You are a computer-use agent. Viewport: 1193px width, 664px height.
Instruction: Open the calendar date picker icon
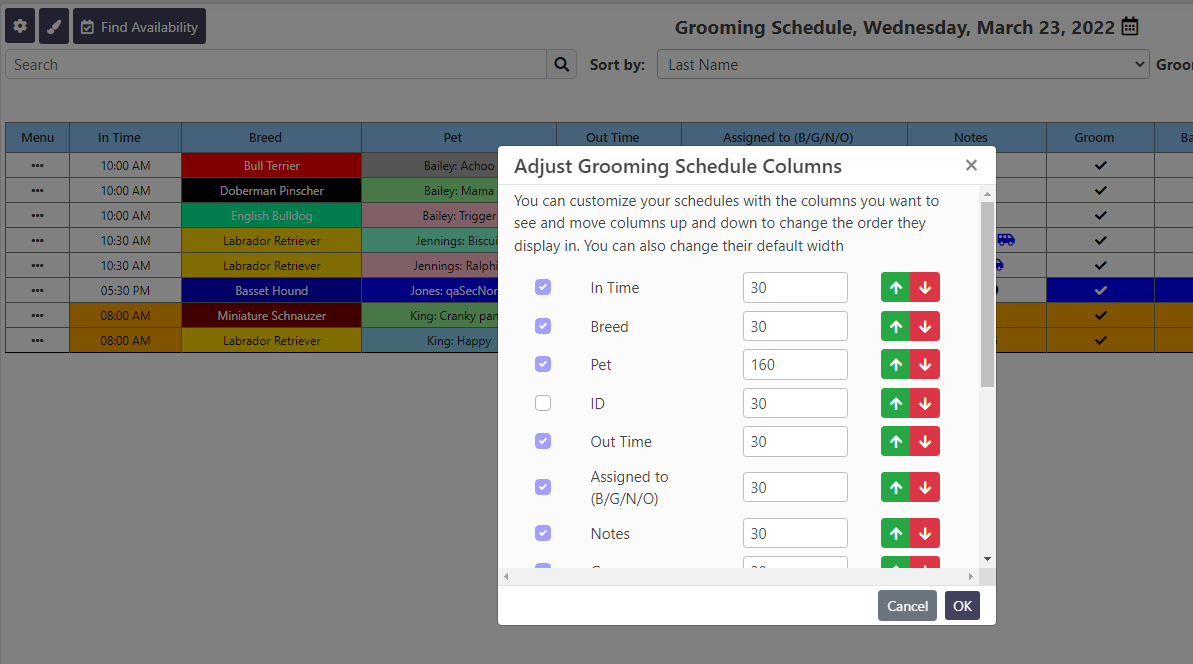click(1130, 27)
